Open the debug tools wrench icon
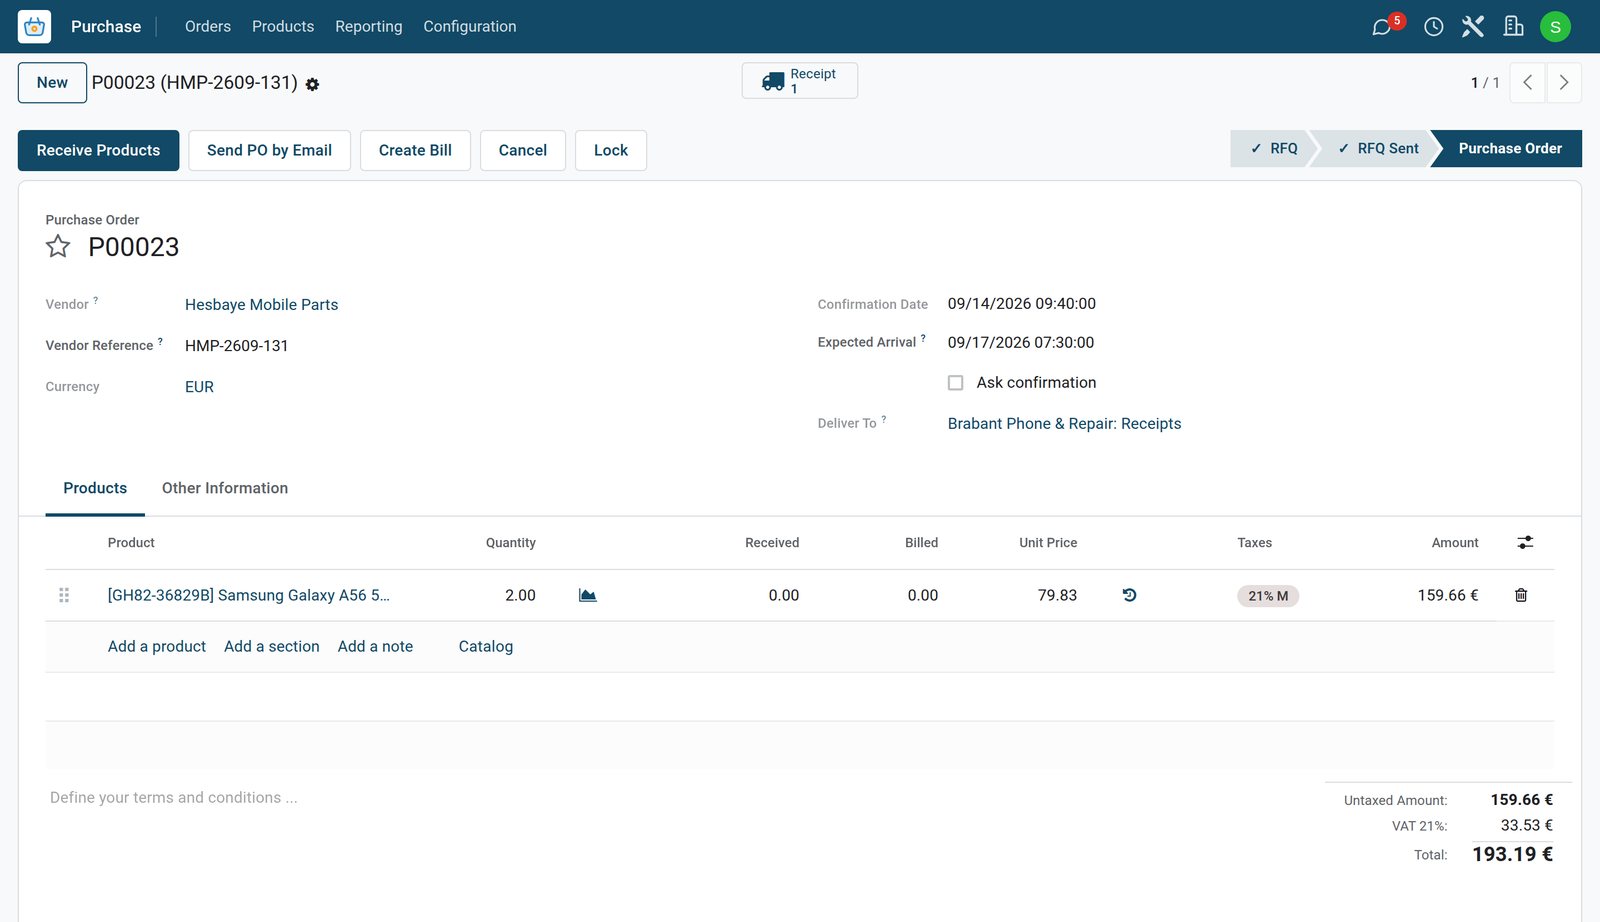 tap(1473, 27)
